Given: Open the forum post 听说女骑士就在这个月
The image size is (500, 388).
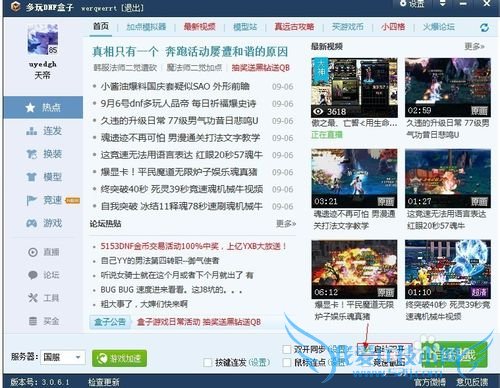Looking at the screenshot, I should point(177,275).
